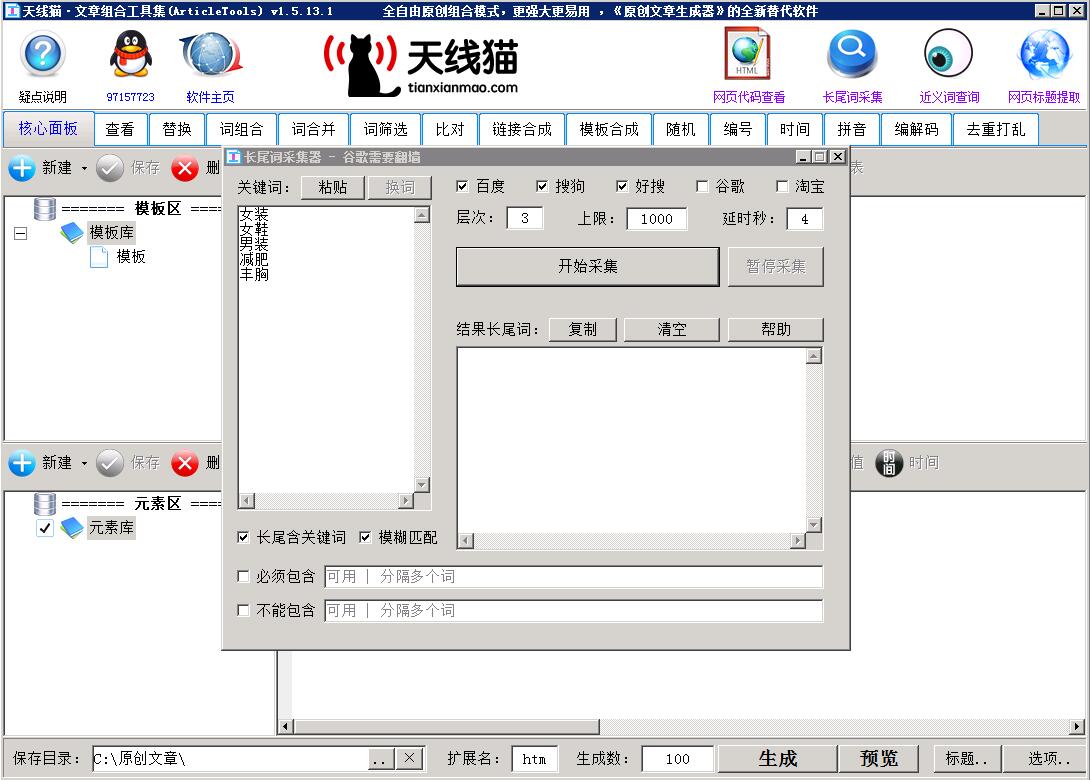This screenshot has width=1090, height=780.
Task: Click the 长尾词采集器 dialog title icon
Action: pos(234,157)
